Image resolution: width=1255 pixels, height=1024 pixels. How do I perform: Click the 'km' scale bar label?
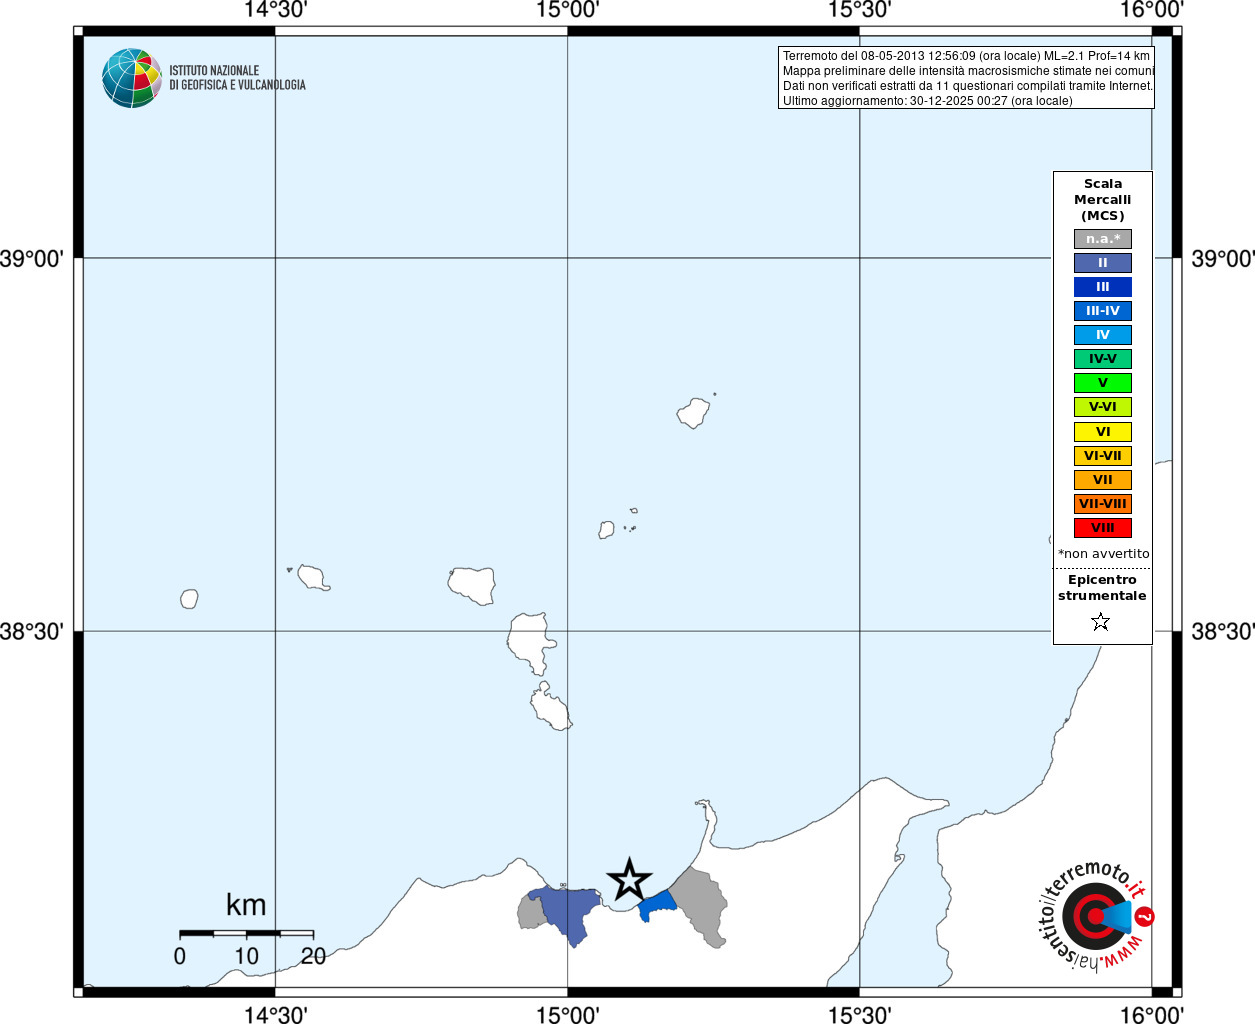click(246, 905)
